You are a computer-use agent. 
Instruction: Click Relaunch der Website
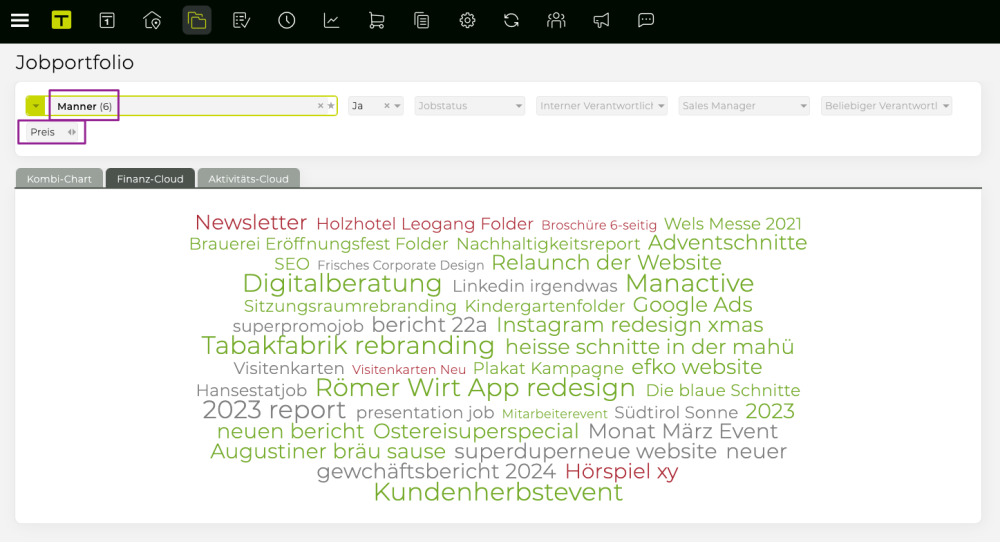click(607, 263)
